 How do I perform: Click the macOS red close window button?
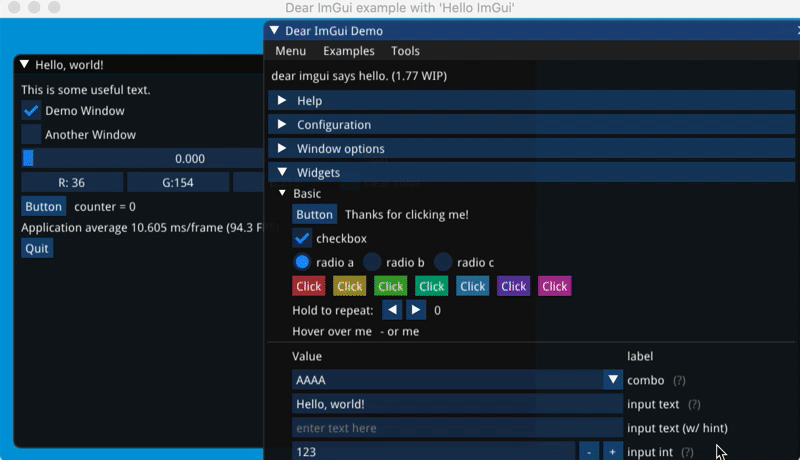pos(14,7)
